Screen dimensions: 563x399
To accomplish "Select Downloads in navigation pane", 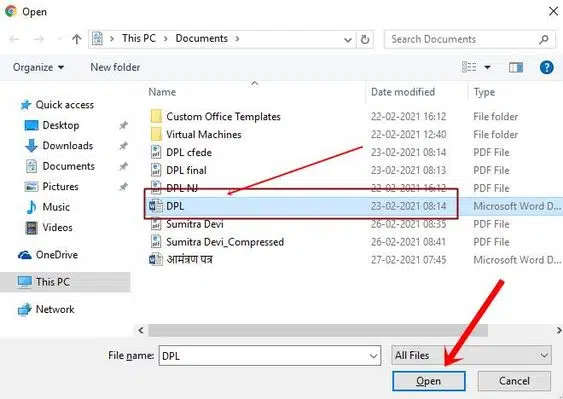I will tap(59, 146).
